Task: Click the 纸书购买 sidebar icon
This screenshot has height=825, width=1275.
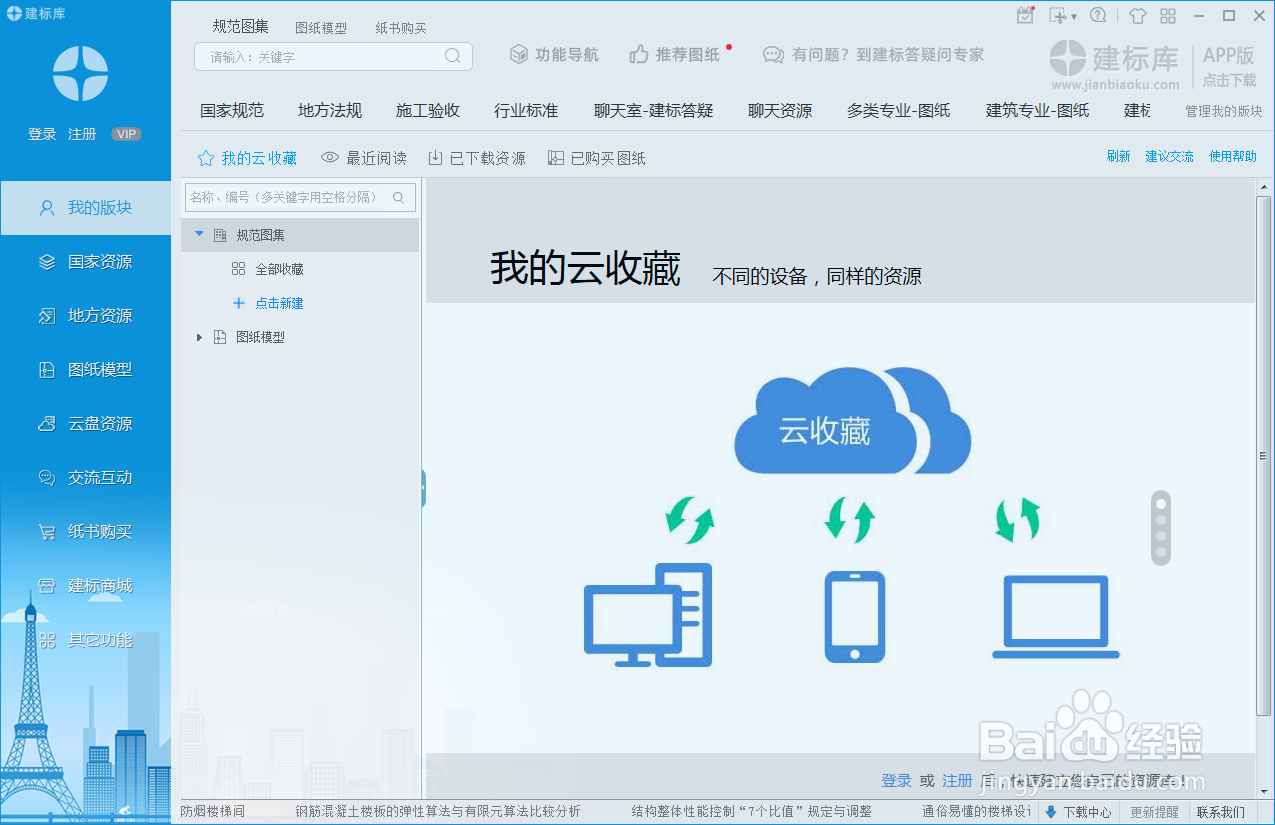Action: coord(85,532)
